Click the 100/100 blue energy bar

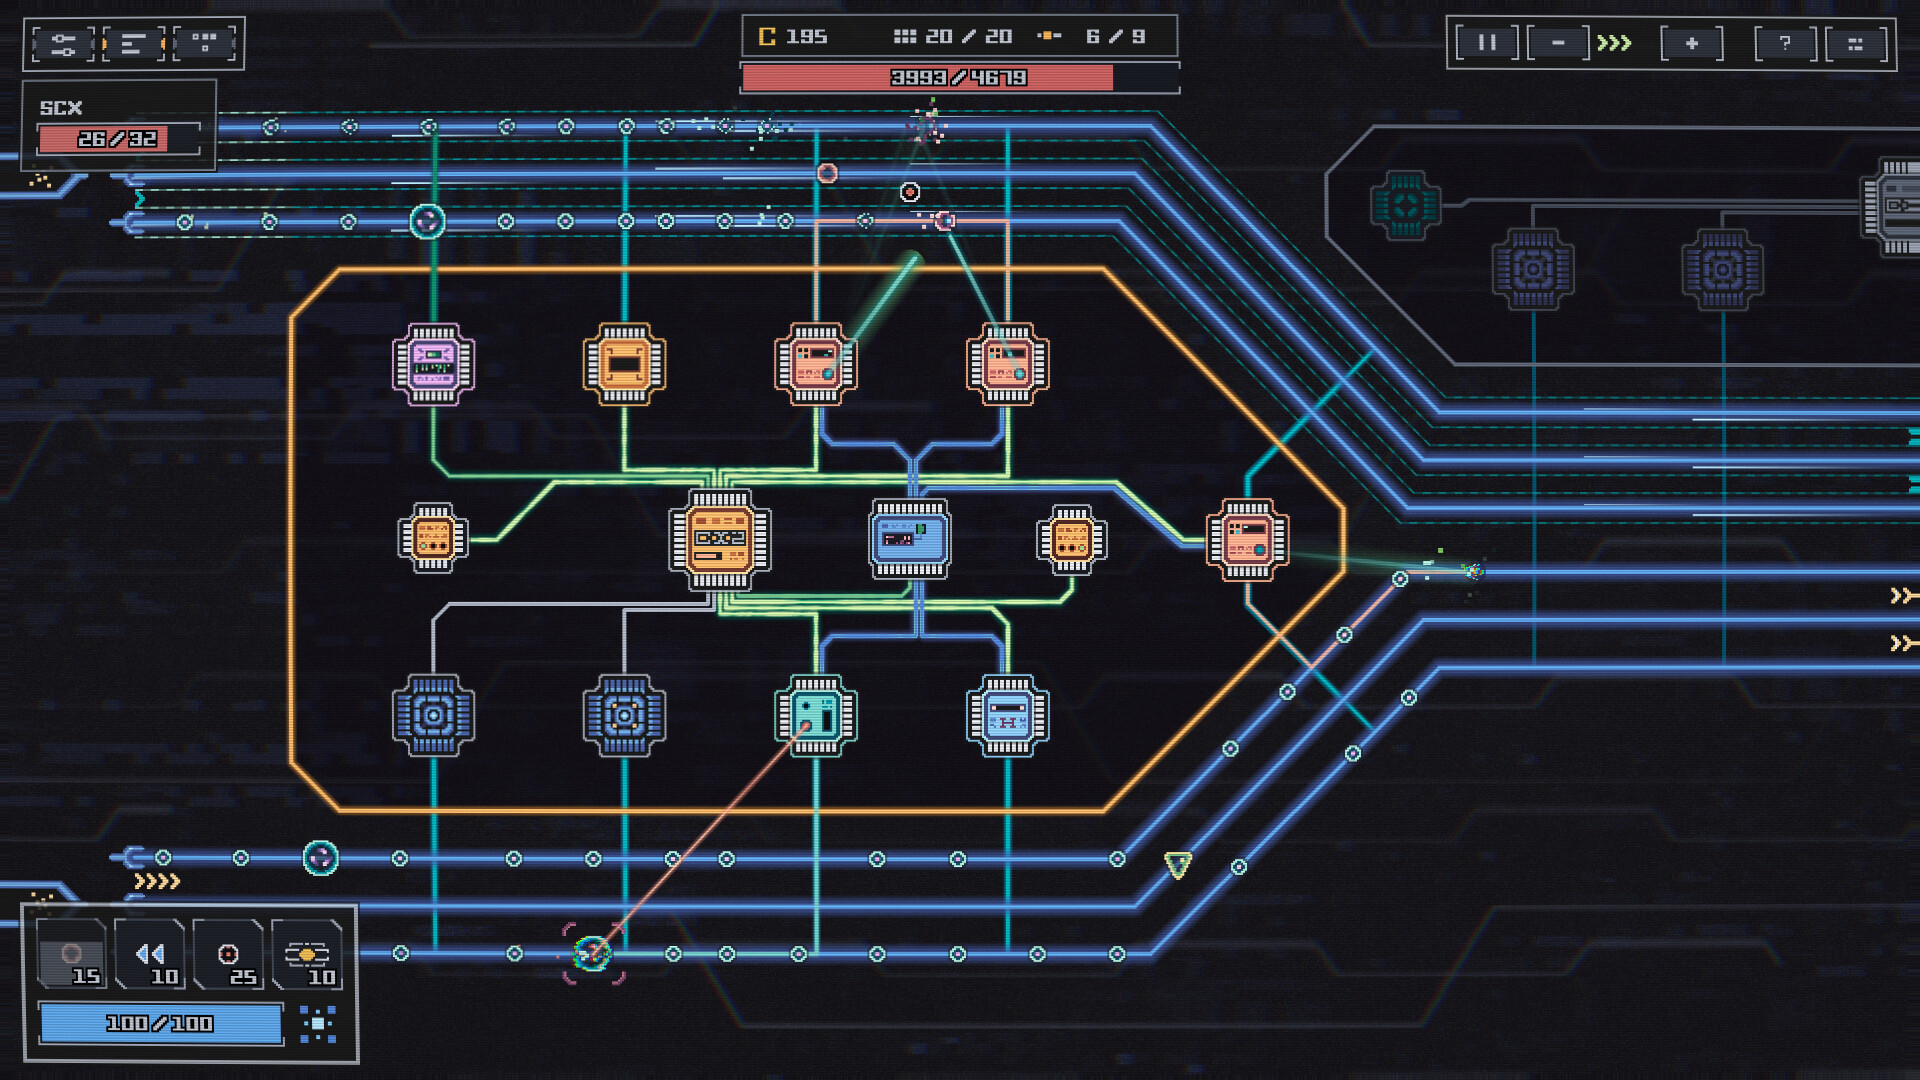(x=160, y=1023)
